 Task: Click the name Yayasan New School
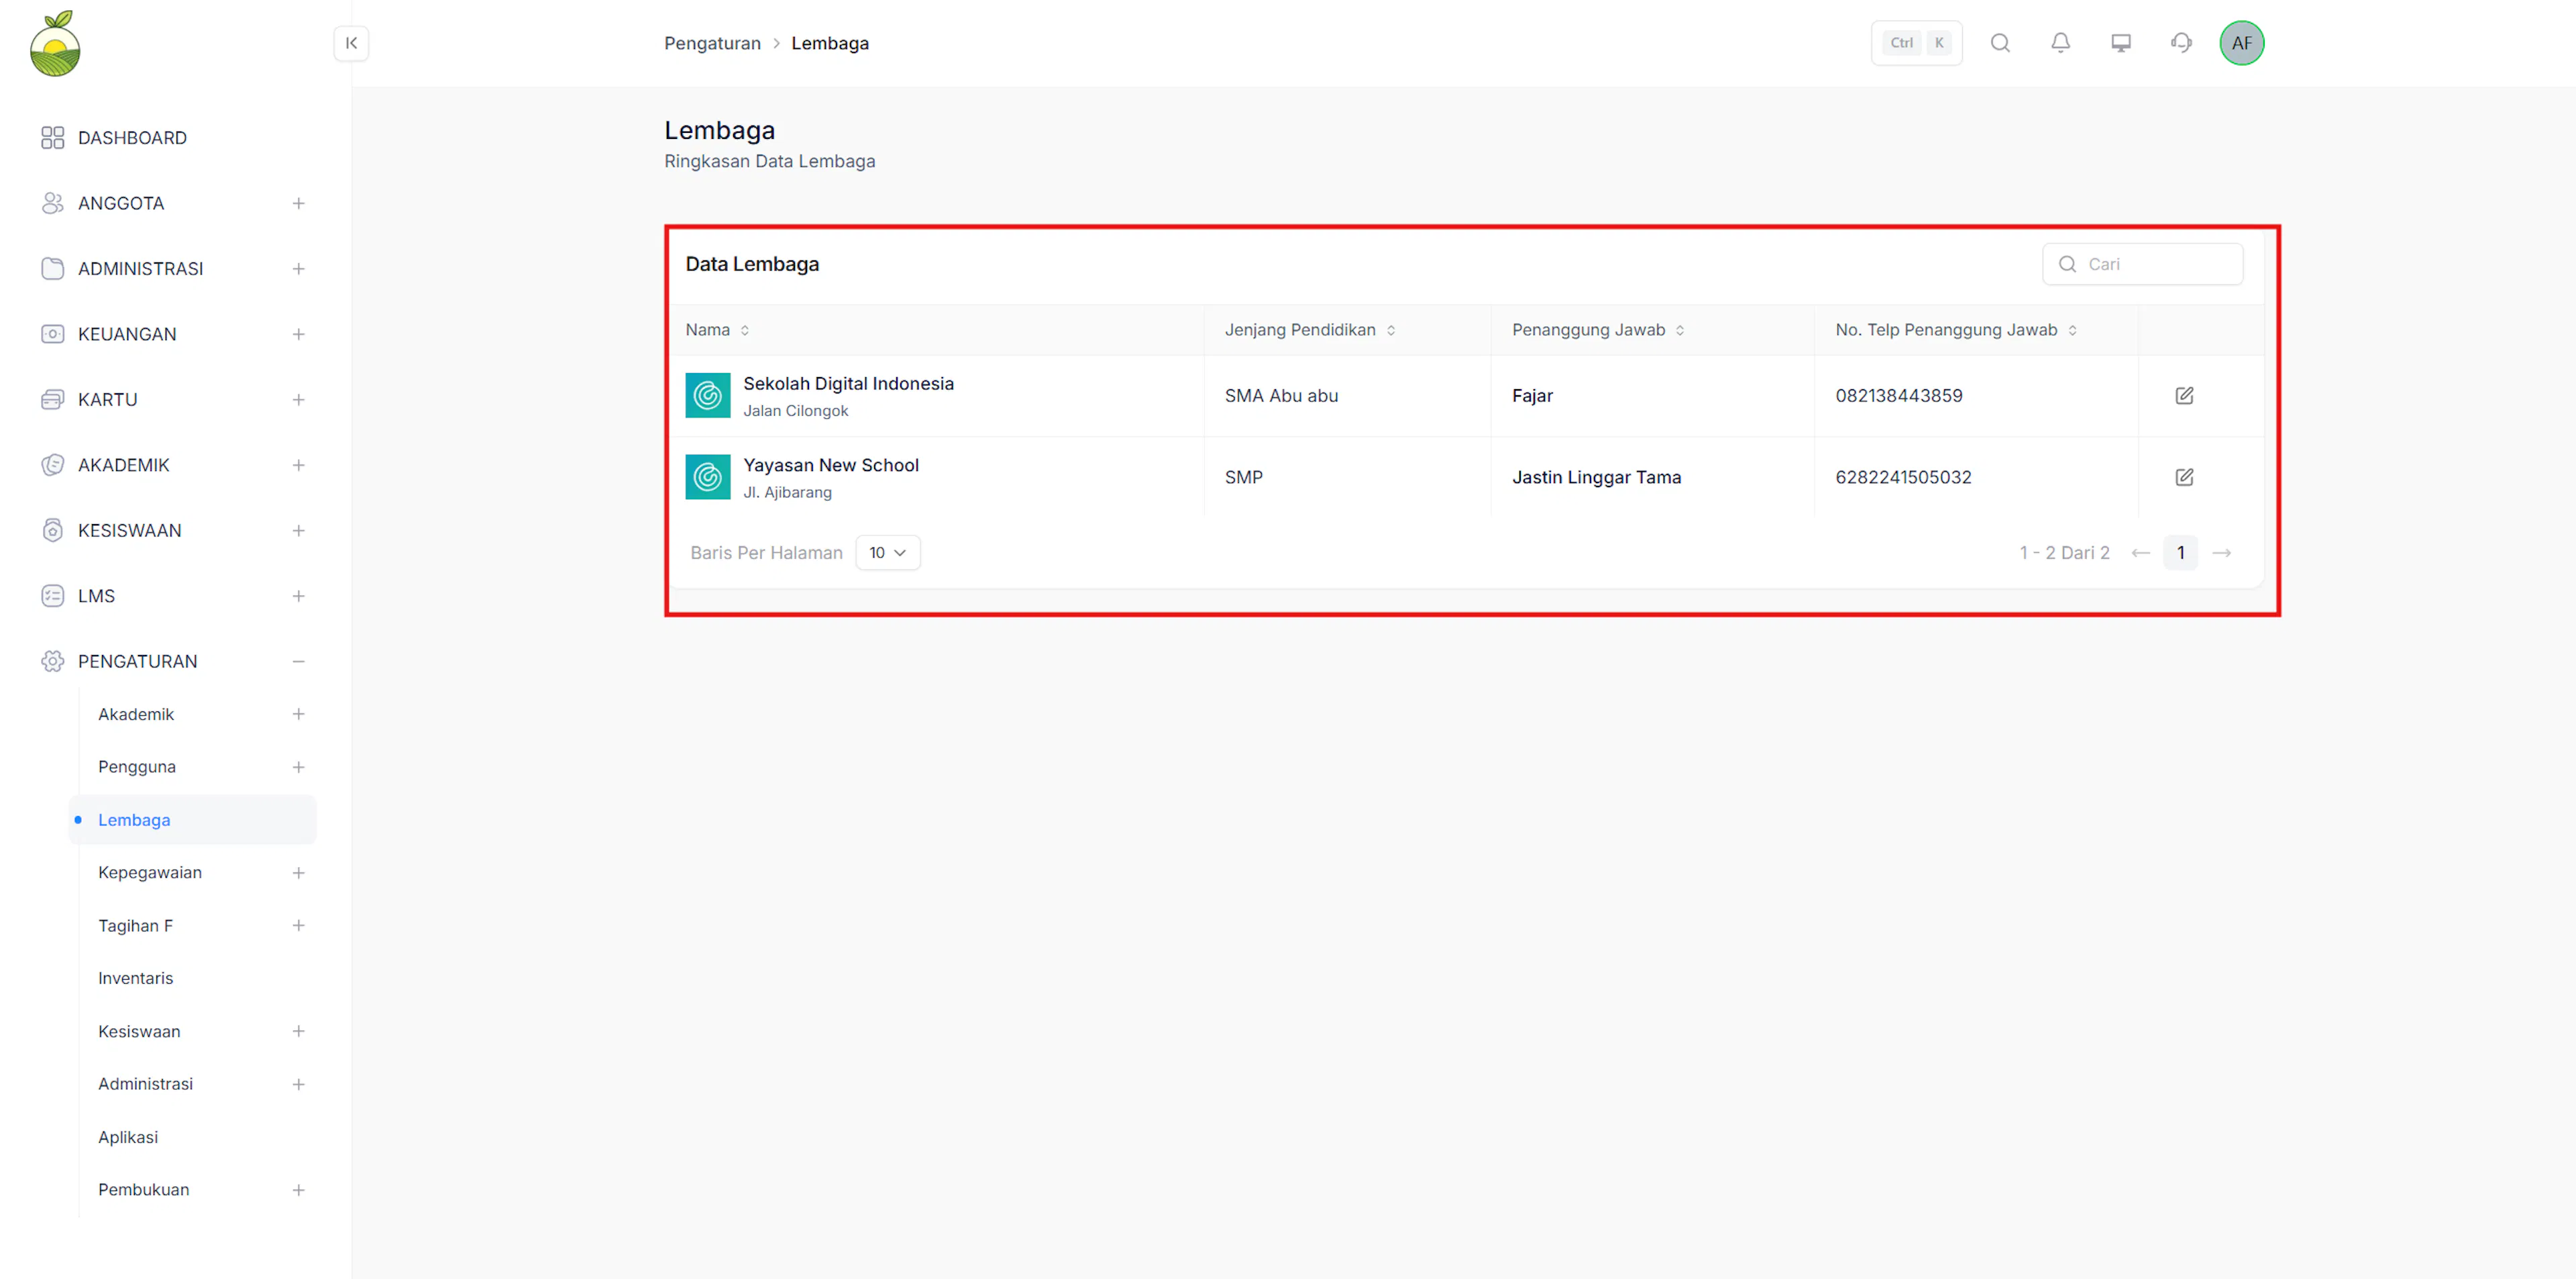click(x=831, y=465)
